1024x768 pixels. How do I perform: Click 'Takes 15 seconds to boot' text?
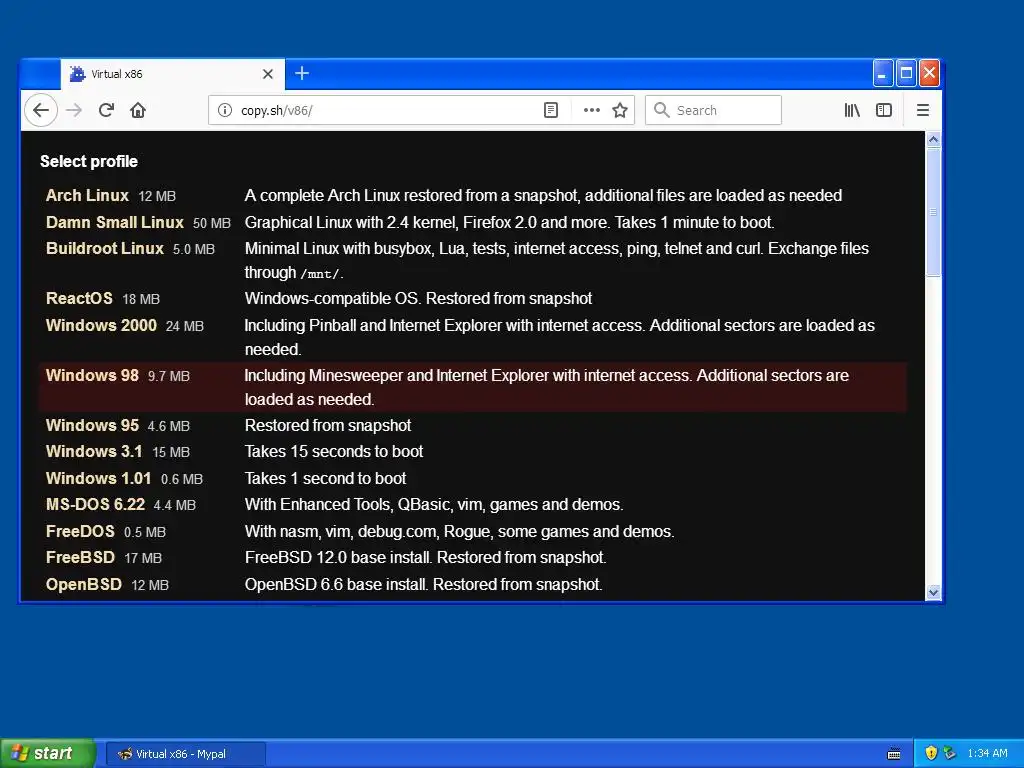[x=334, y=451]
